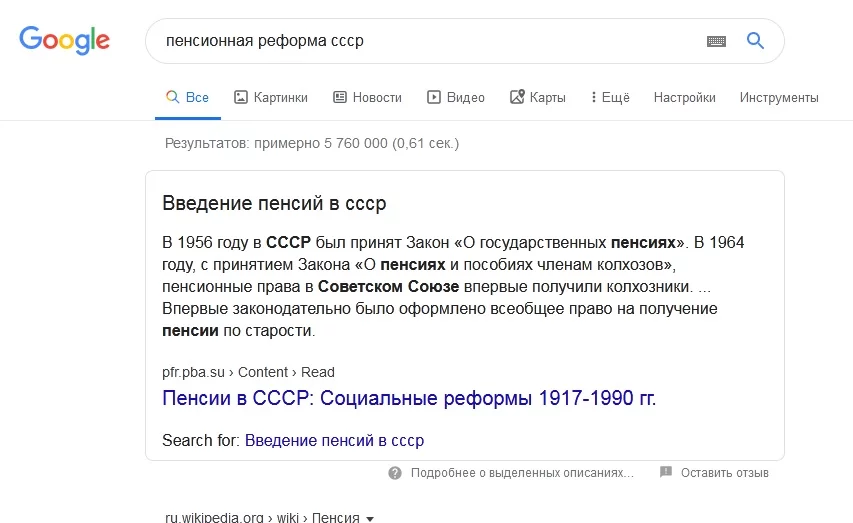Click the Оставить отзыв link
Image resolution: width=853 pixels, height=523 pixels.
[x=725, y=473]
